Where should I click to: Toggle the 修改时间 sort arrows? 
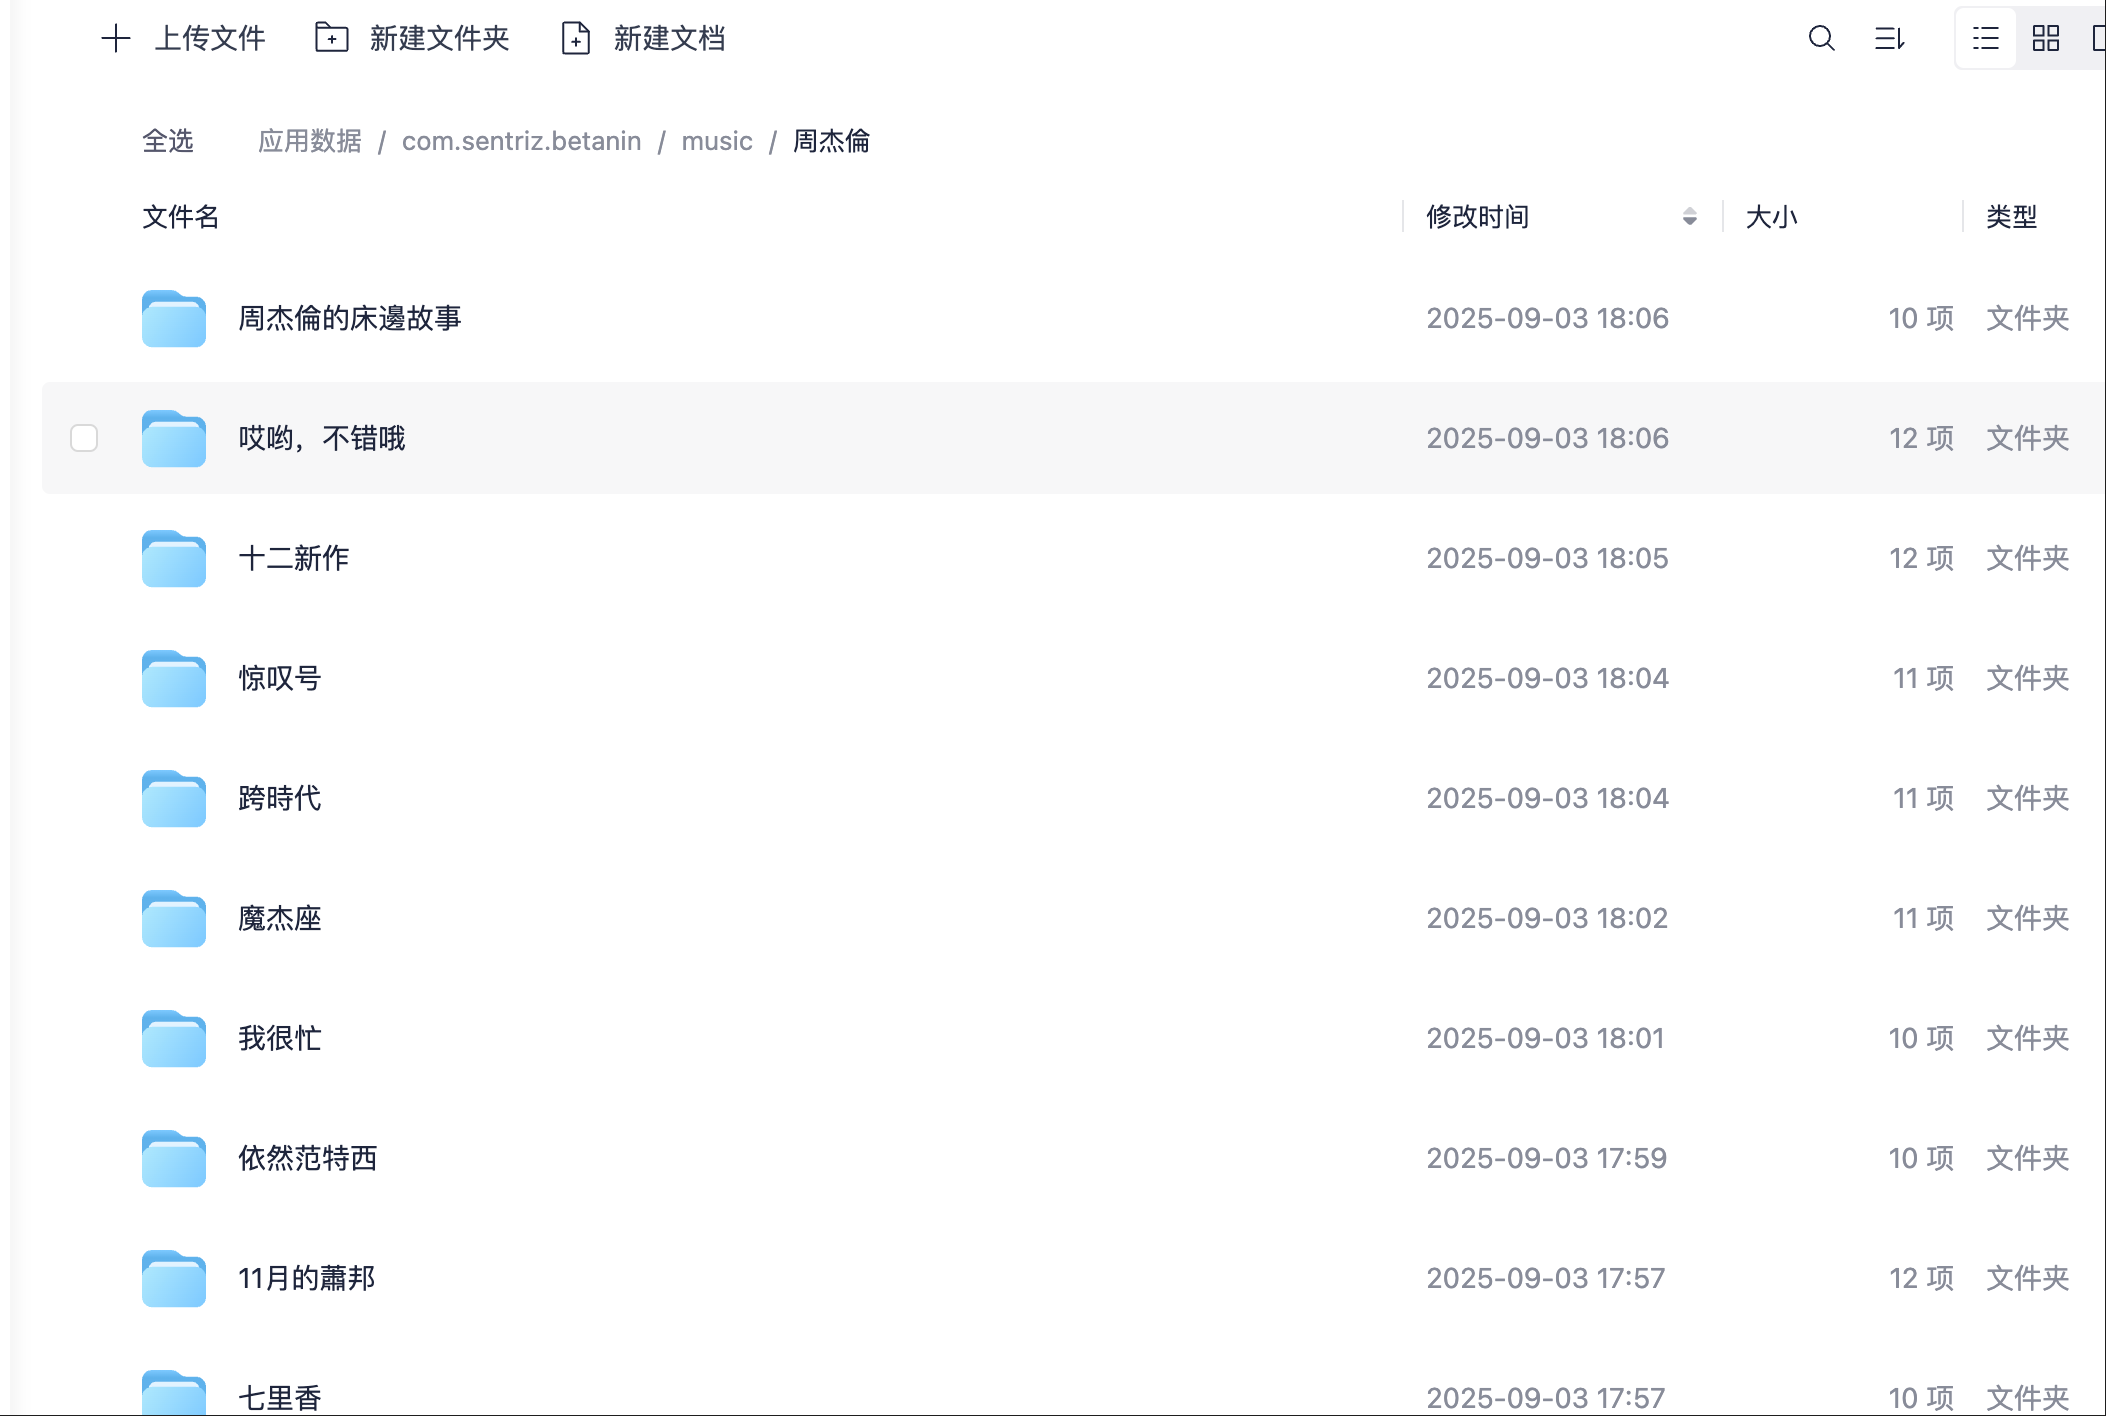pyautogui.click(x=1689, y=217)
